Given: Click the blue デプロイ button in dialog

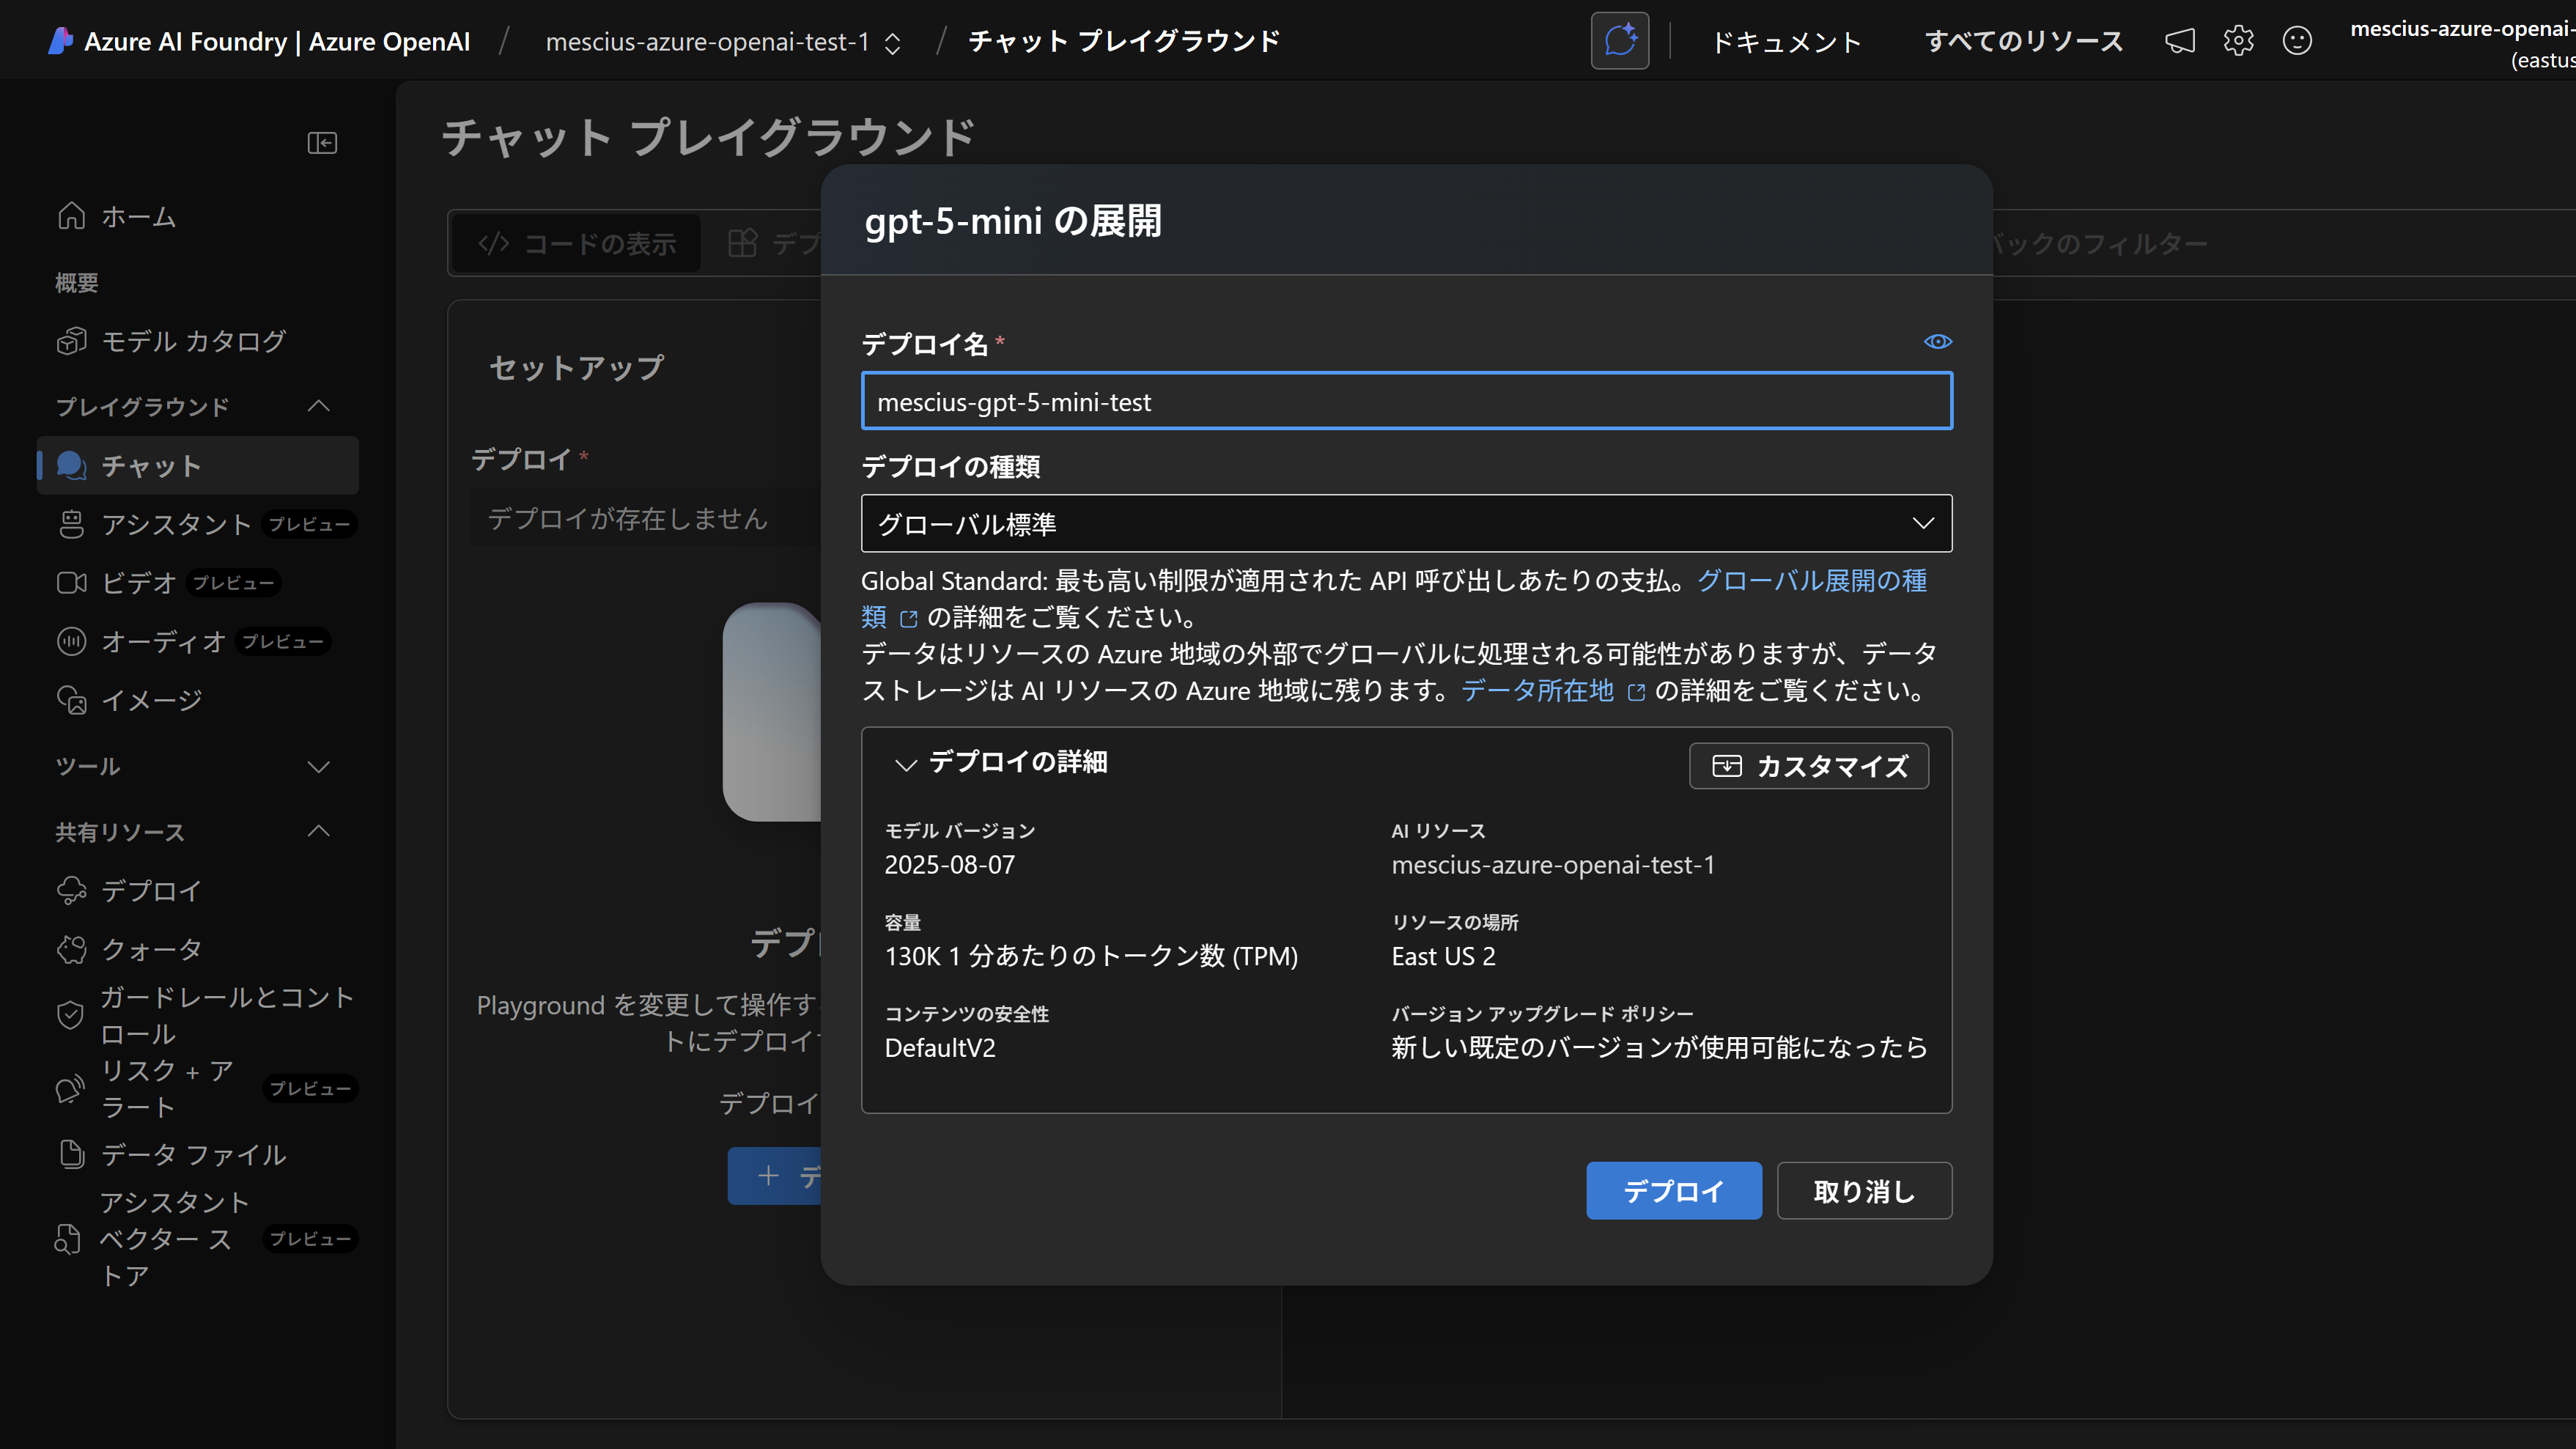Looking at the screenshot, I should pyautogui.click(x=1673, y=1190).
